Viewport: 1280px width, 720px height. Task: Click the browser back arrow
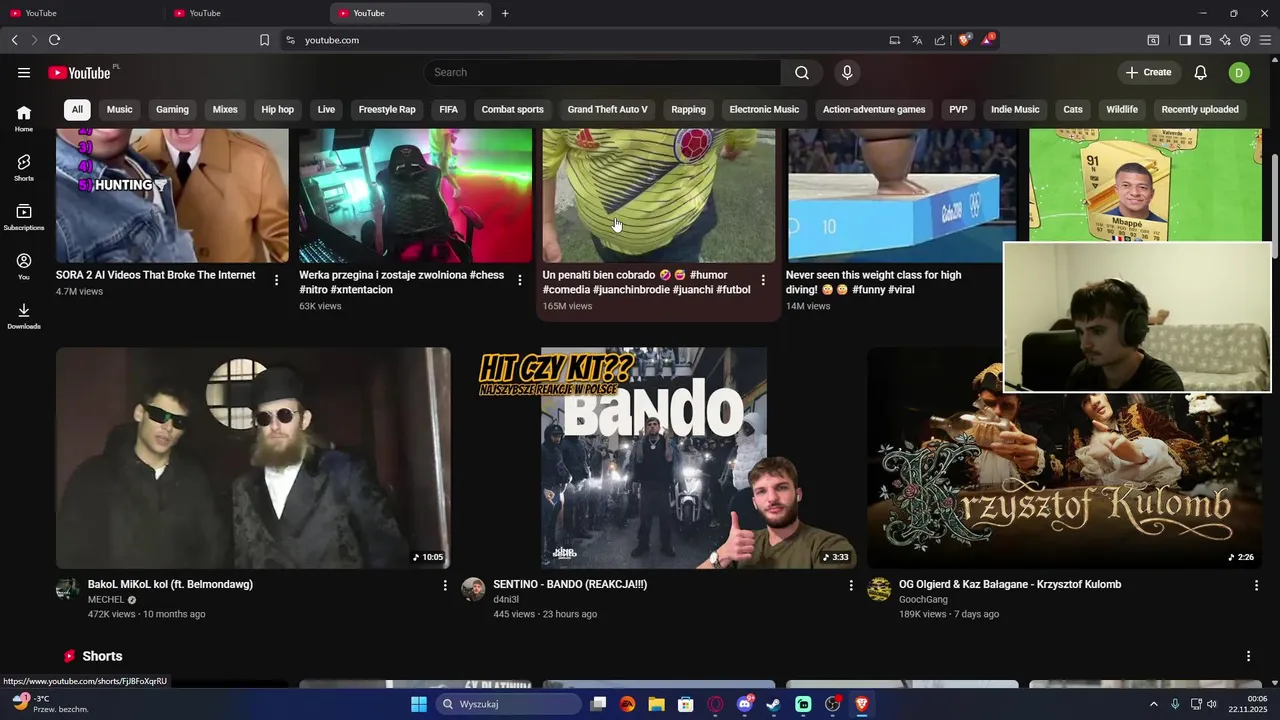[x=14, y=40]
